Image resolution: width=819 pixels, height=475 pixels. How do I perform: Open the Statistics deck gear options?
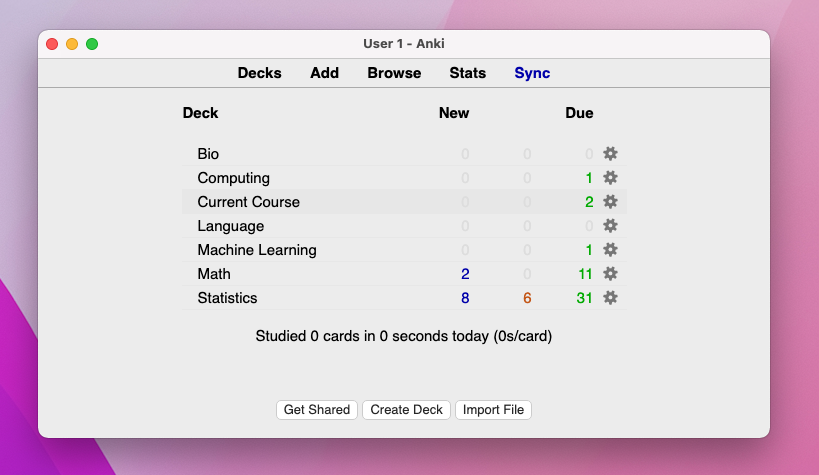[610, 298]
